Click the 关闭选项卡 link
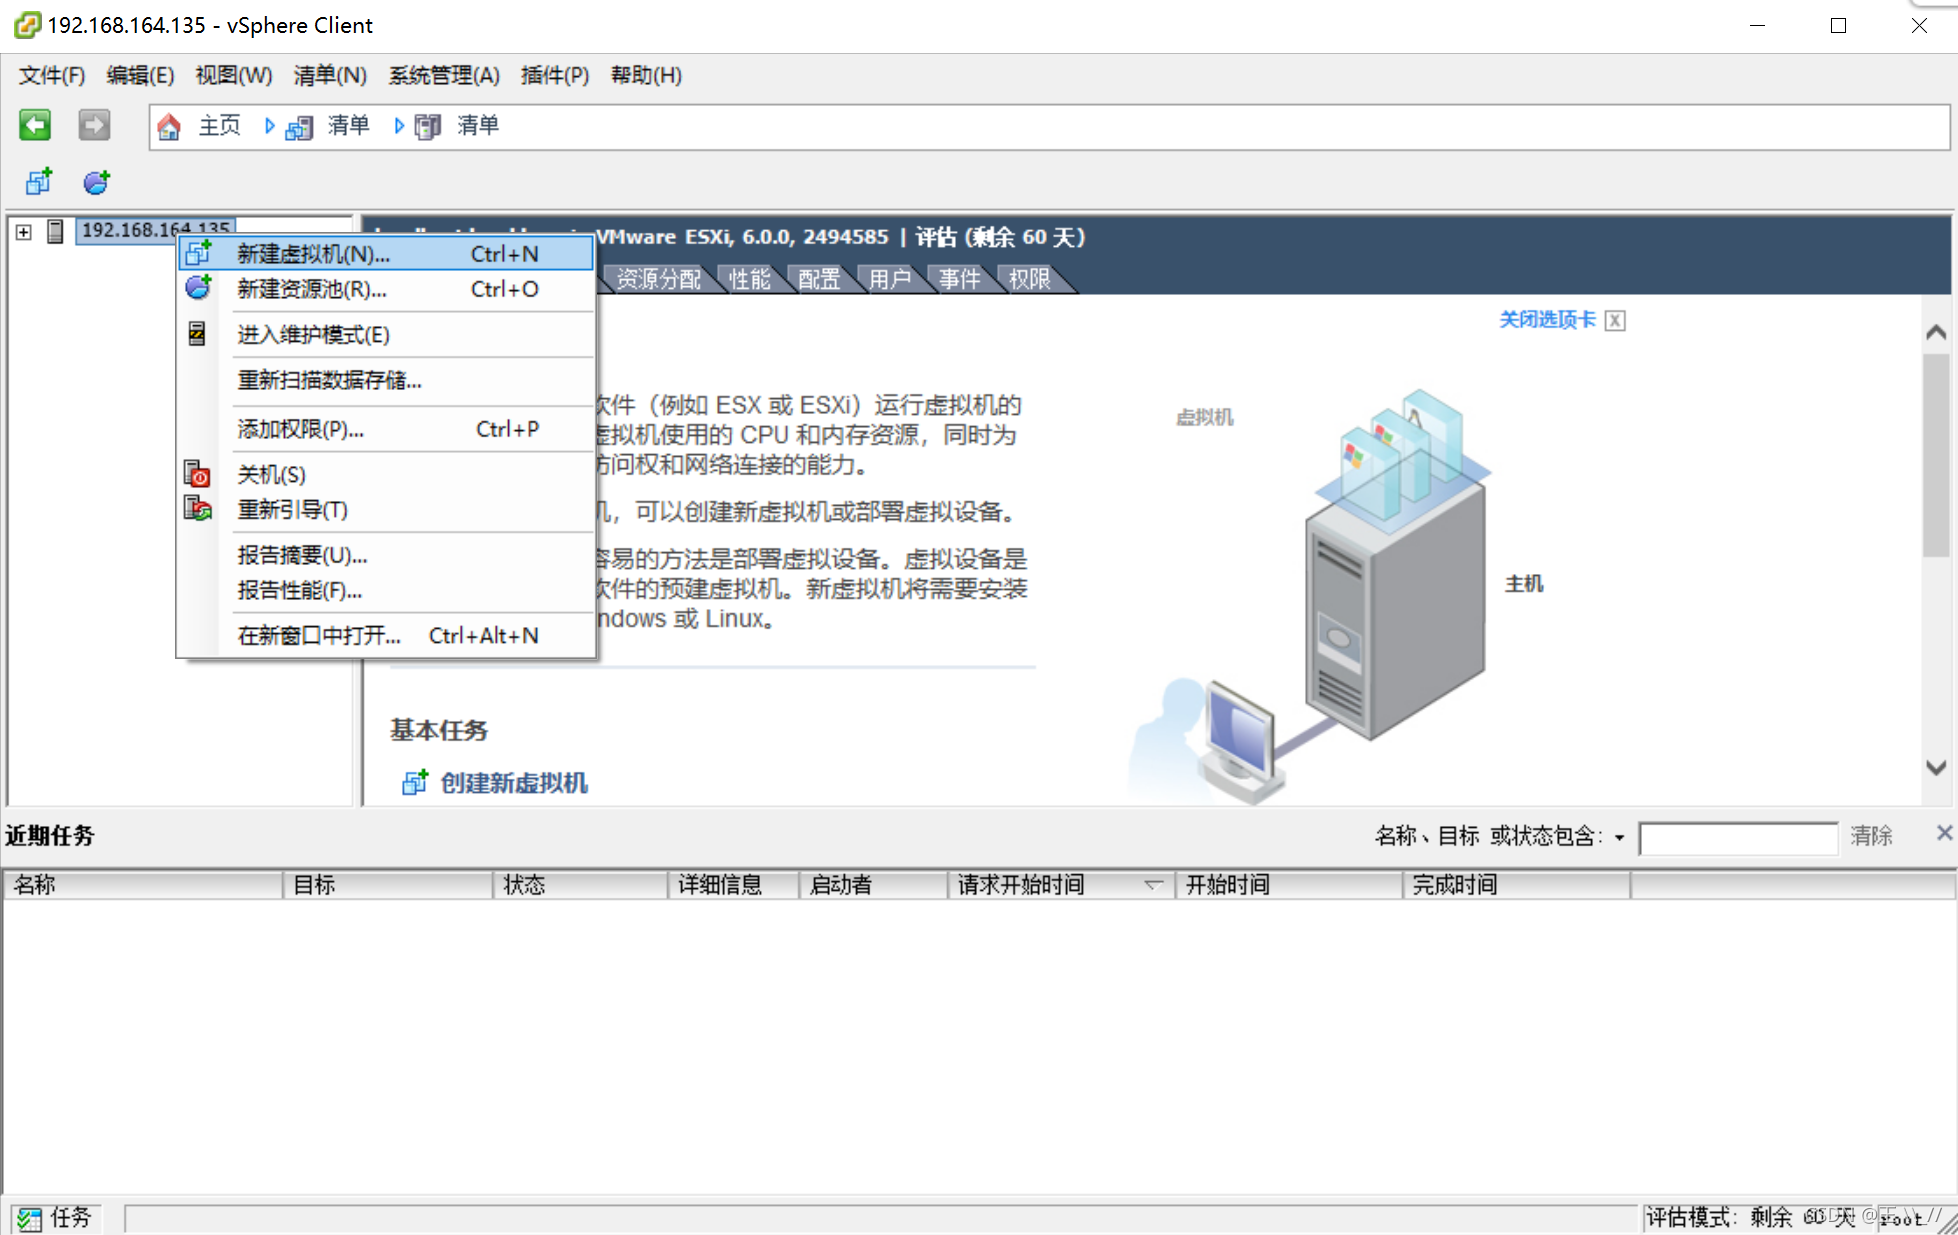 coord(1547,320)
